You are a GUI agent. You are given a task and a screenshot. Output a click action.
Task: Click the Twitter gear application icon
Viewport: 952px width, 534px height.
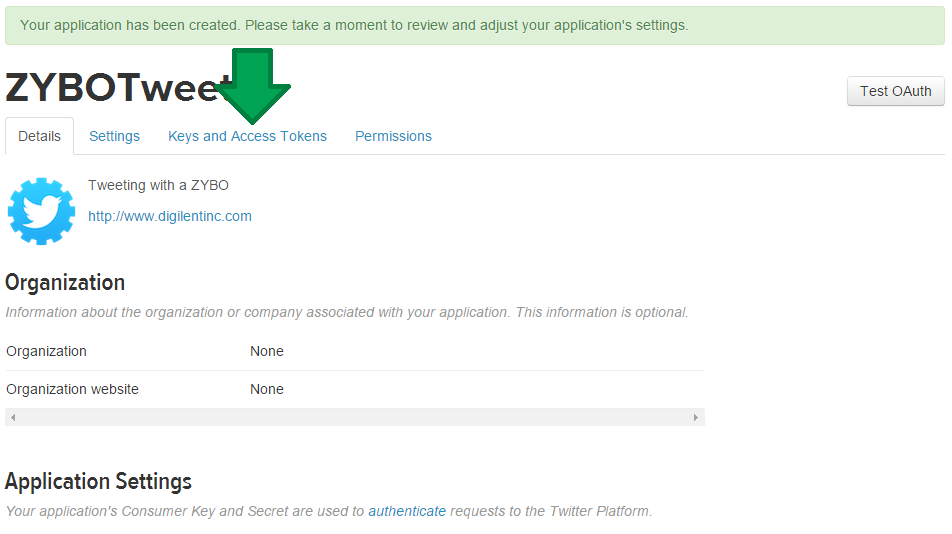41,211
